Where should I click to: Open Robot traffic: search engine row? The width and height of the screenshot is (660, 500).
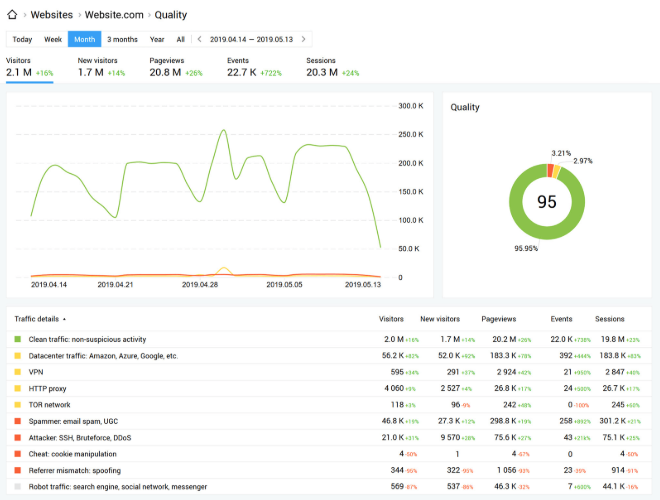click(x=117, y=487)
